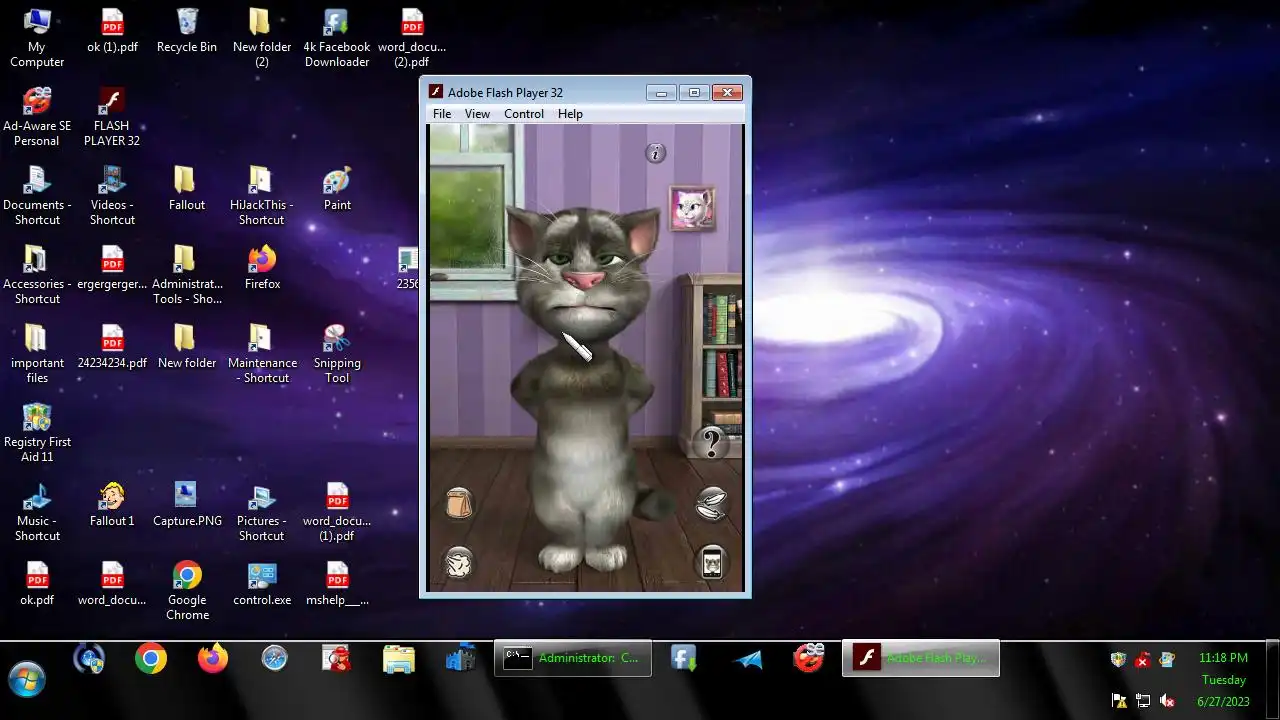Image resolution: width=1280 pixels, height=720 pixels.
Task: Select the My Computer desktop icon
Action: 37,38
